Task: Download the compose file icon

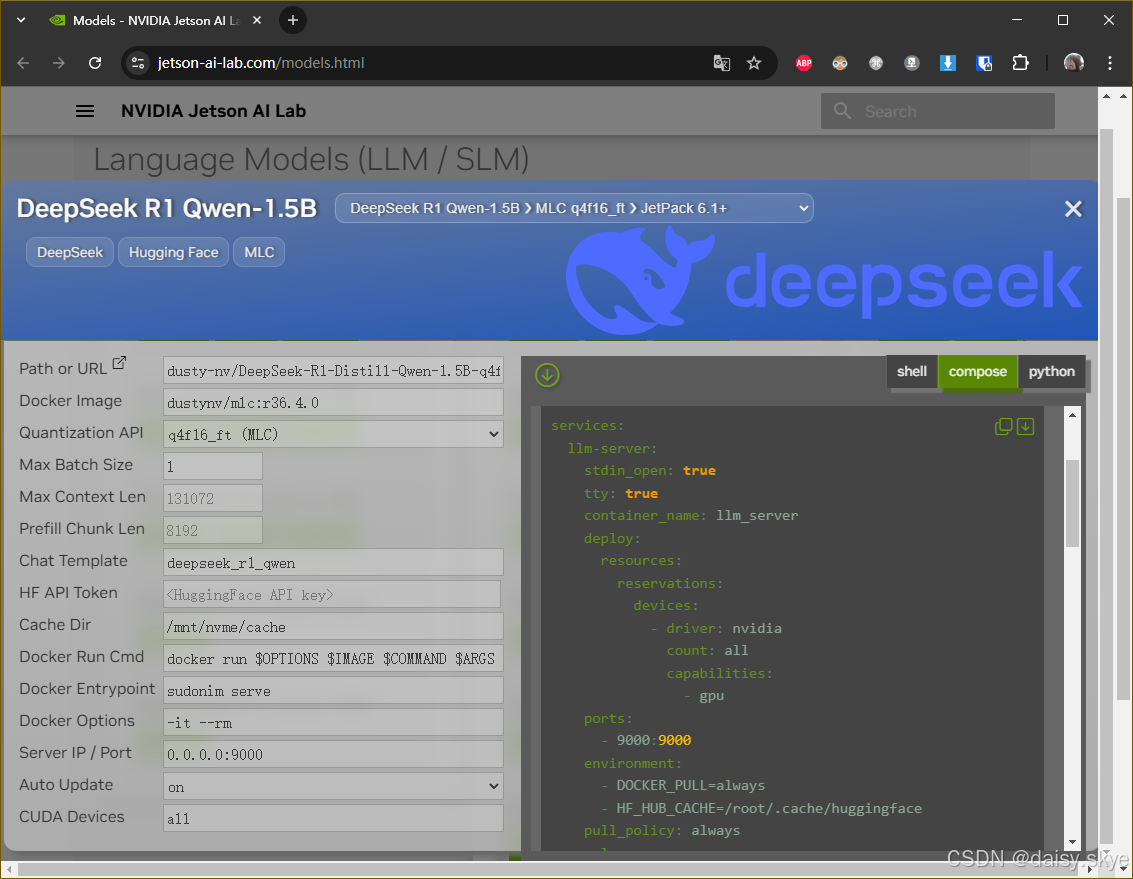Action: point(1025,426)
